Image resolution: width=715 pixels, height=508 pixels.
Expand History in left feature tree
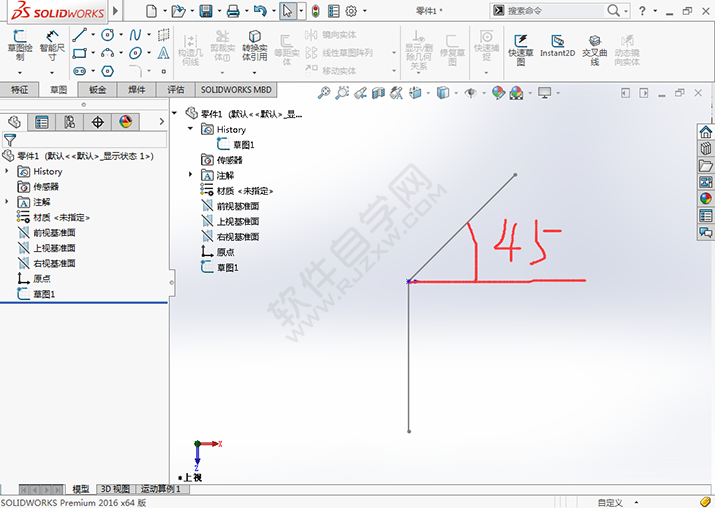tap(6, 171)
